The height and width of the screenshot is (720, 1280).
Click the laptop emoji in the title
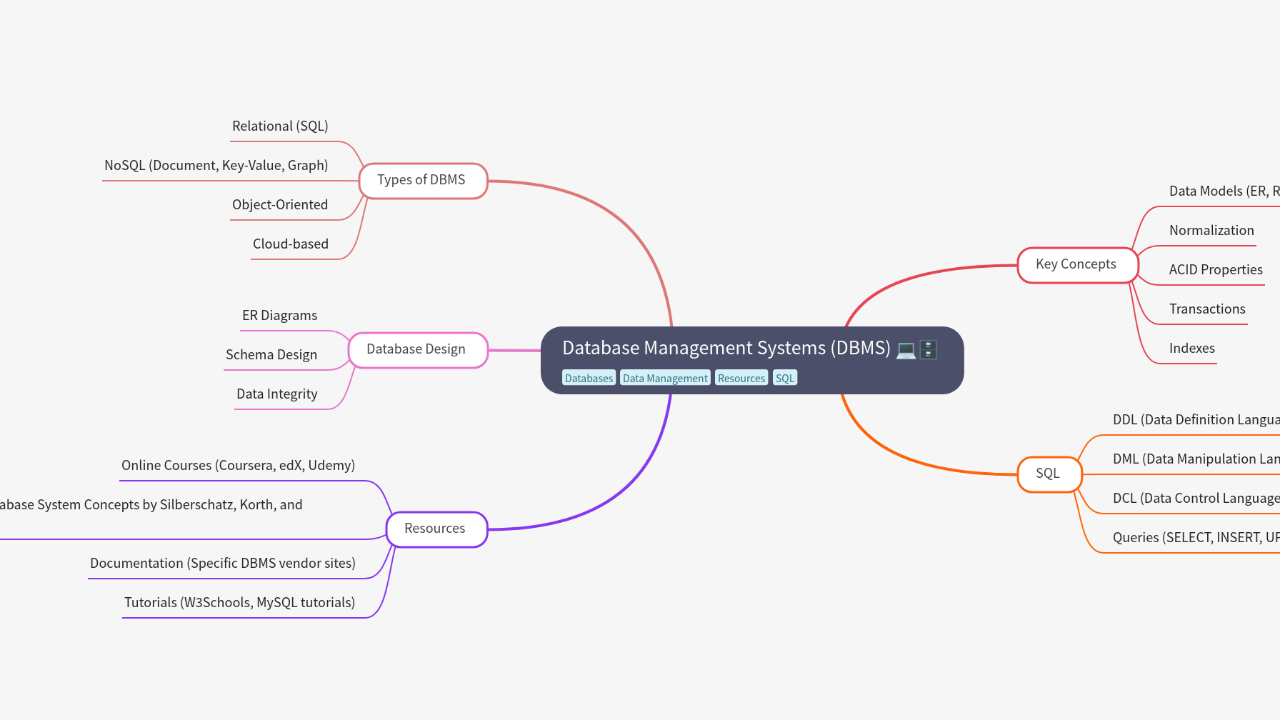point(906,349)
